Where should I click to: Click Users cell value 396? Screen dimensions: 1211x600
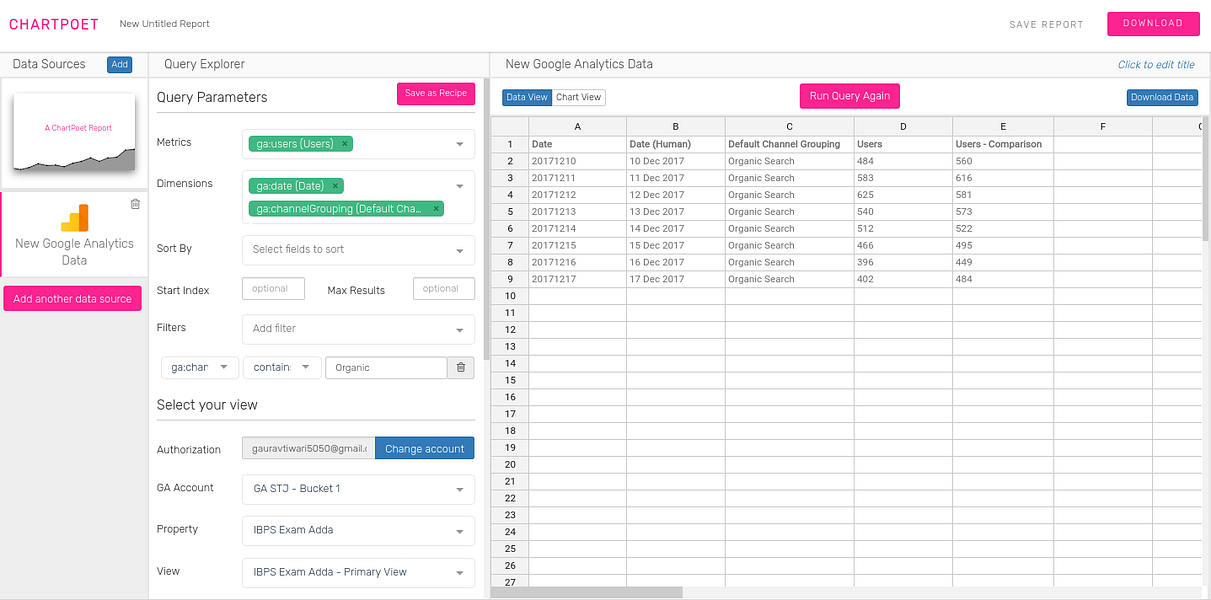pos(903,262)
